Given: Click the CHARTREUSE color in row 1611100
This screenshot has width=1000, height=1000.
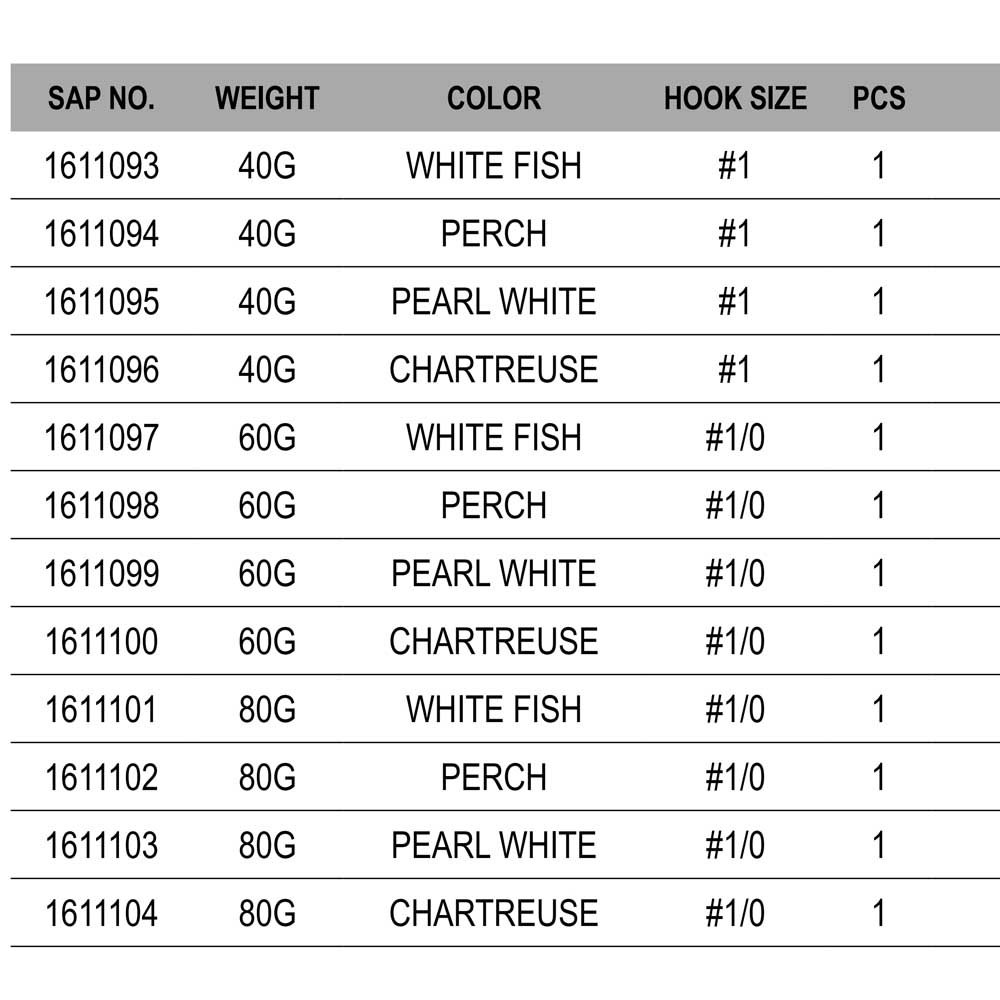Looking at the screenshot, I should click(x=494, y=642).
